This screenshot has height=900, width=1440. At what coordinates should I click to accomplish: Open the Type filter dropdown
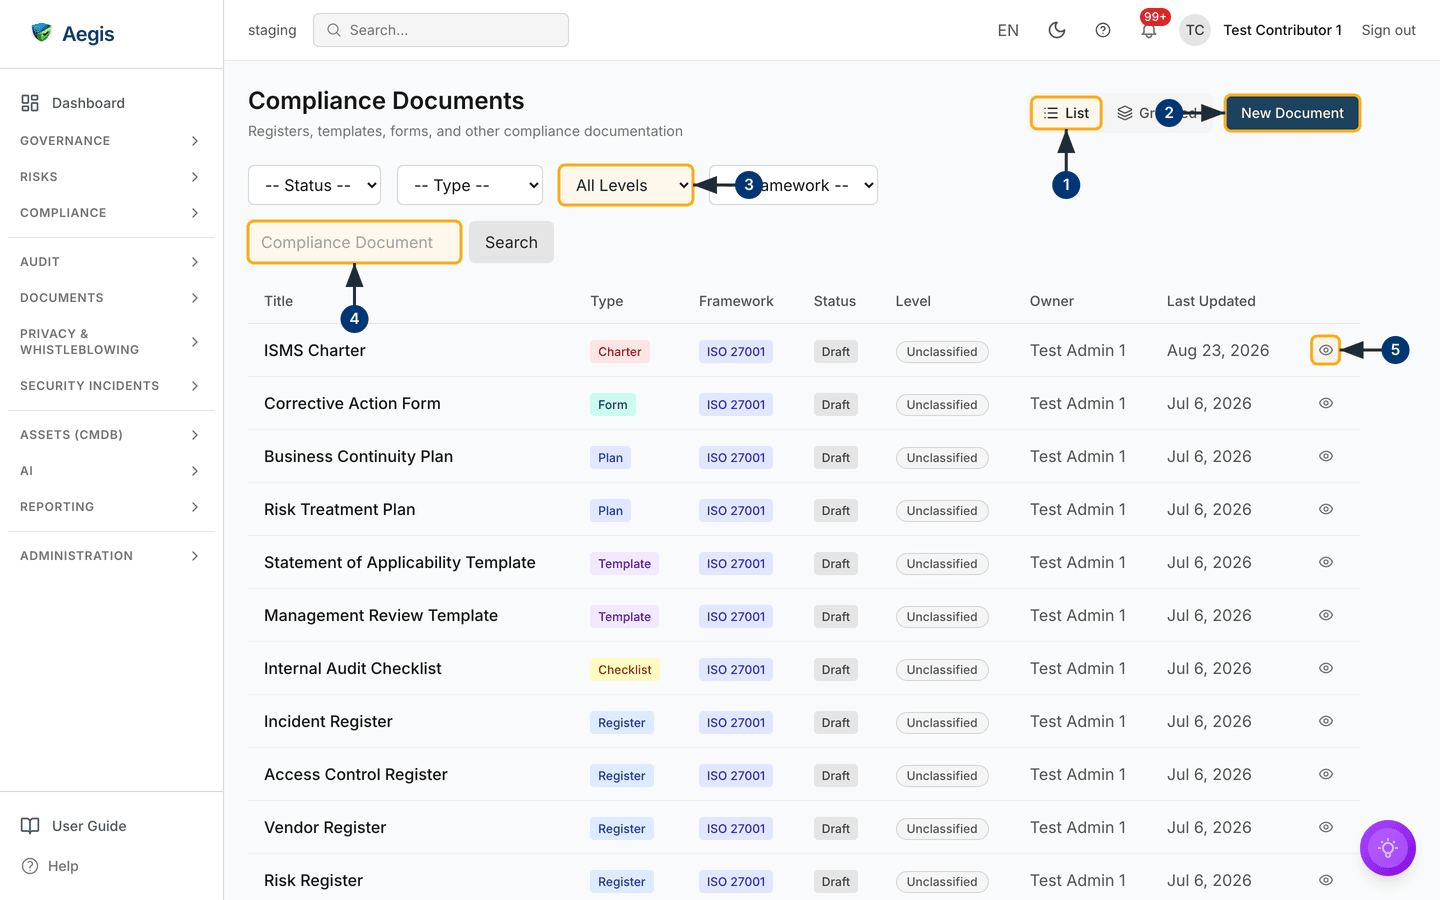coord(470,185)
